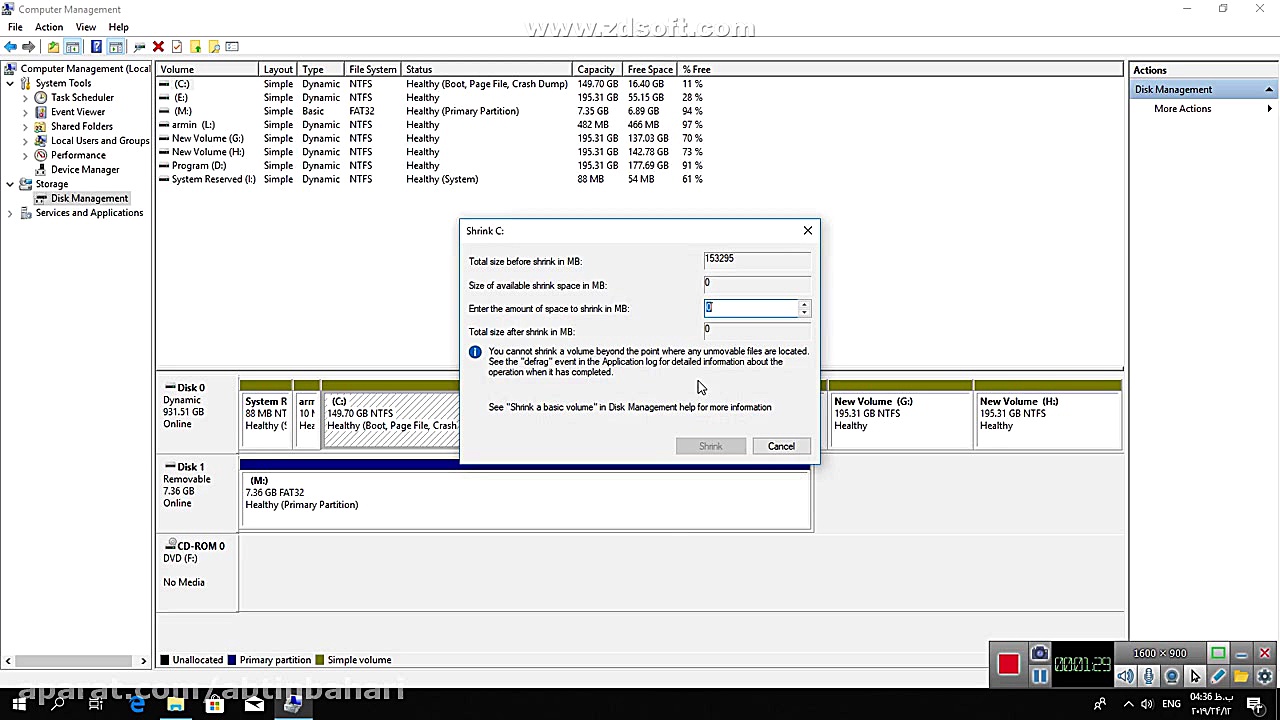Expand Services and Applications node
The width and height of the screenshot is (1280, 720).
tap(10, 213)
